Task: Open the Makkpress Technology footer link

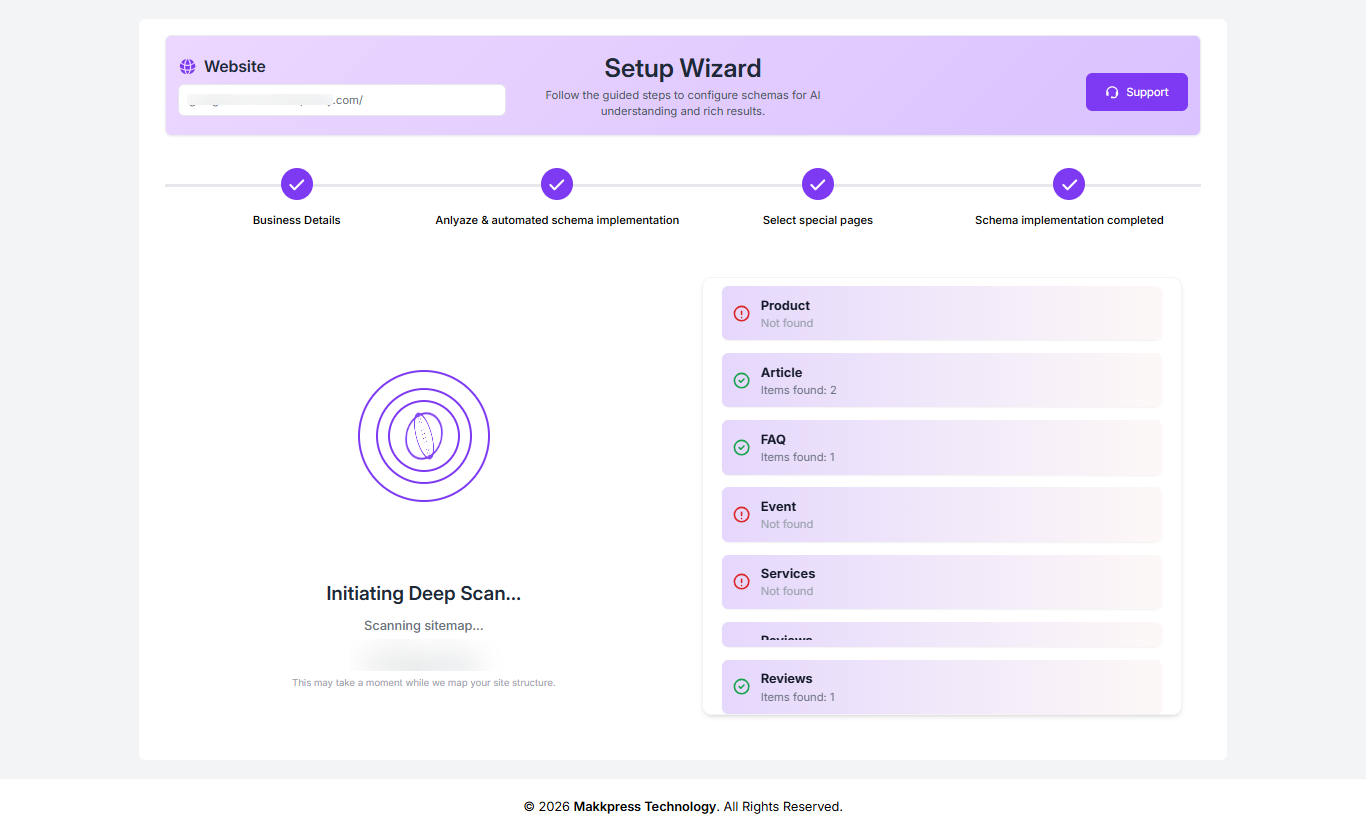Action: point(644,807)
